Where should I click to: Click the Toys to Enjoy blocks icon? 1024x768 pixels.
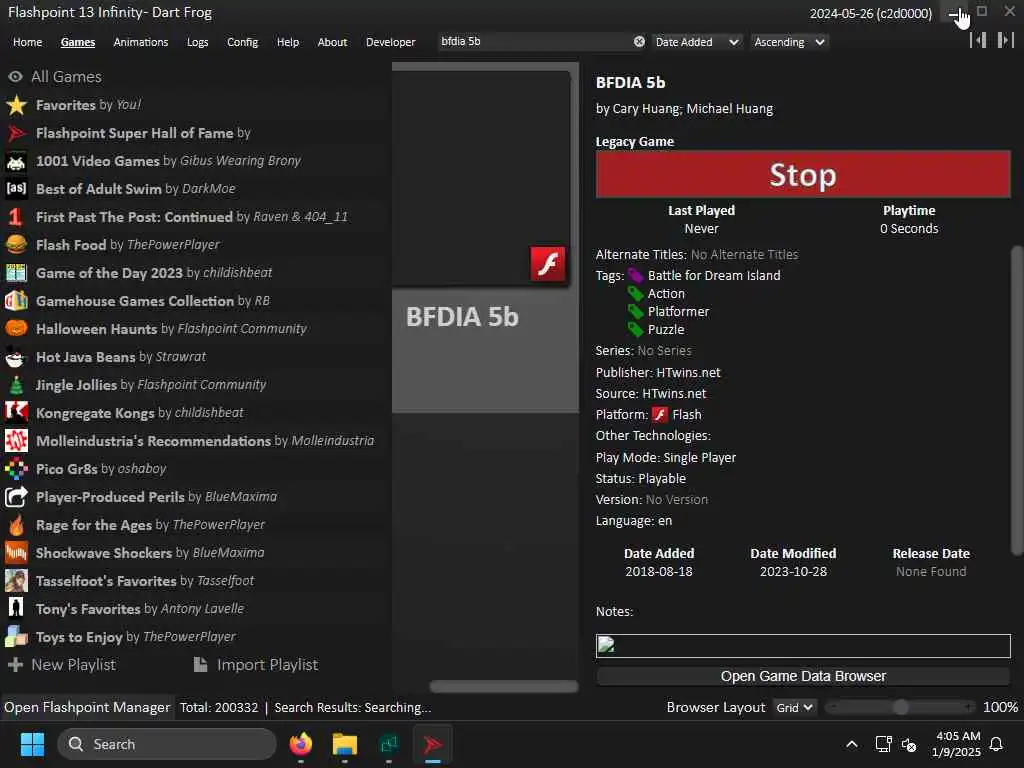pyautogui.click(x=16, y=637)
